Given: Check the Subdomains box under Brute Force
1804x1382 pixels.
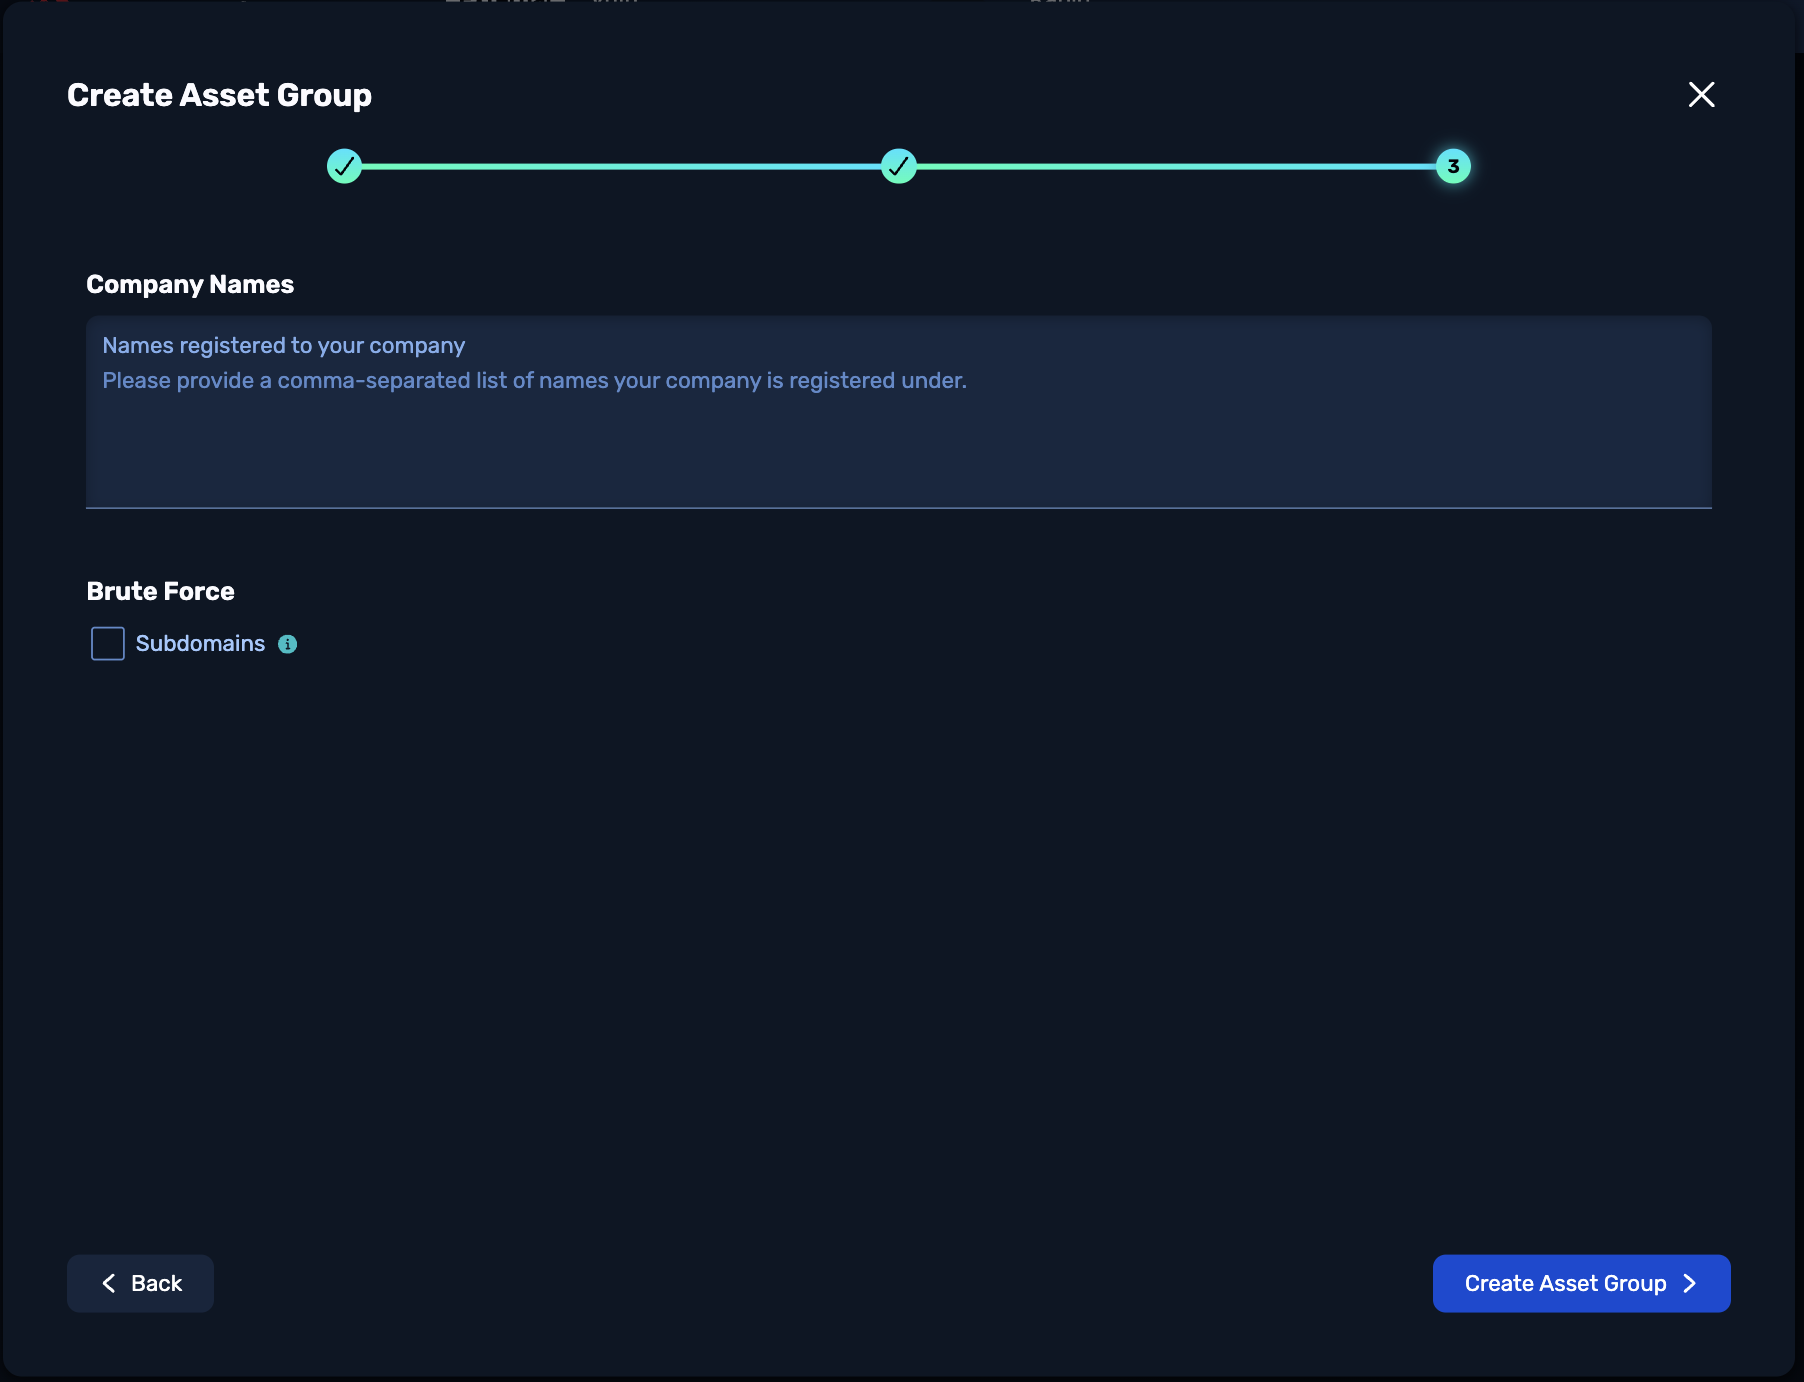Looking at the screenshot, I should [x=107, y=644].
